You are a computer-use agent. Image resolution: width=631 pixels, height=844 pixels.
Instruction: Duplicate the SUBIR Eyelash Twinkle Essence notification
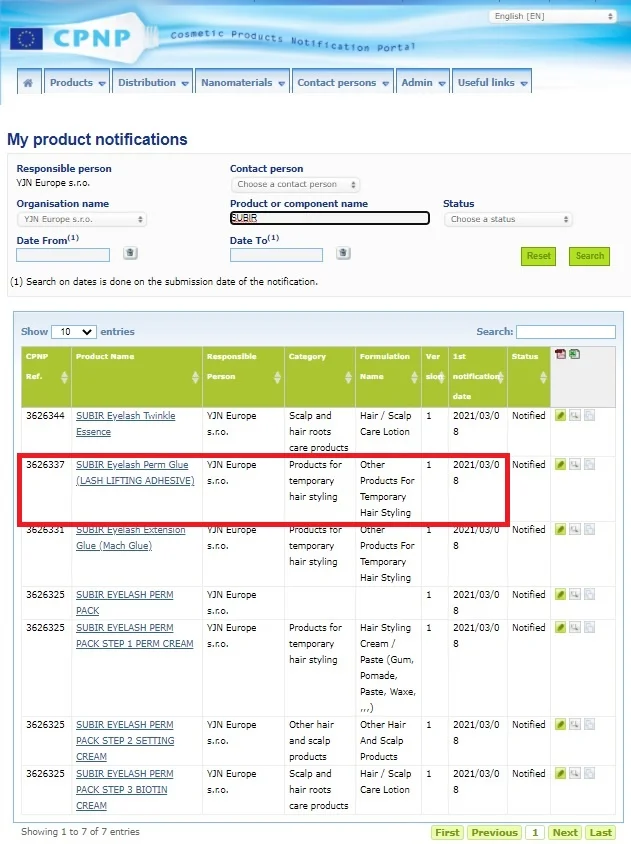tap(590, 416)
